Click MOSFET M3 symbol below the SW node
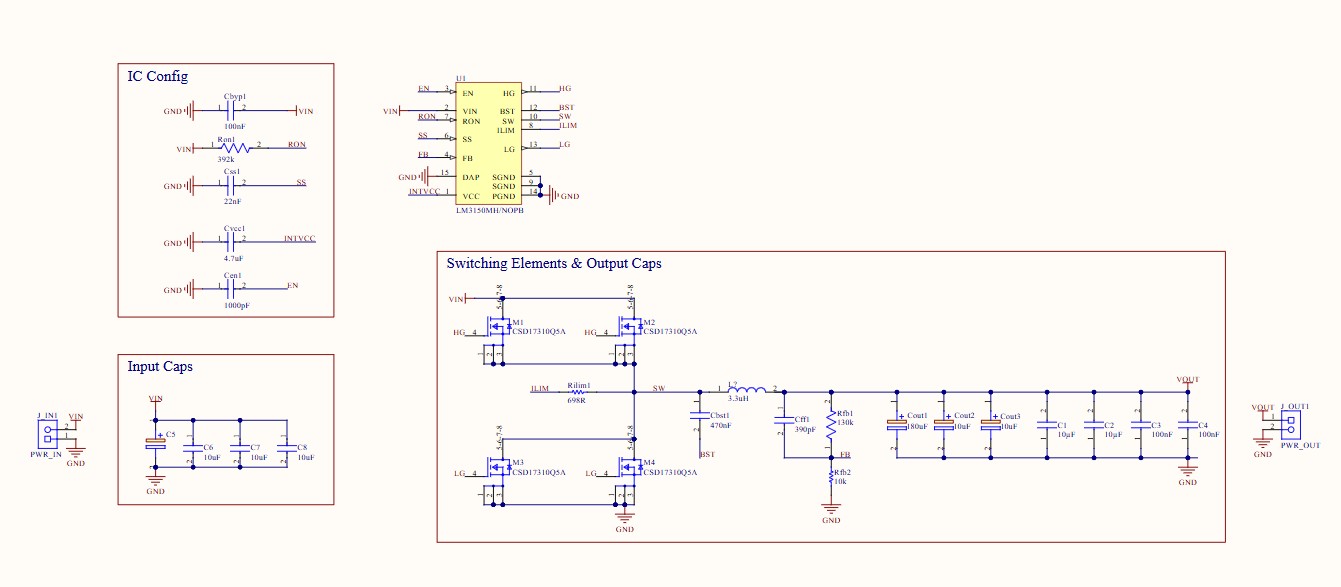This screenshot has width=1341, height=587. [496, 466]
